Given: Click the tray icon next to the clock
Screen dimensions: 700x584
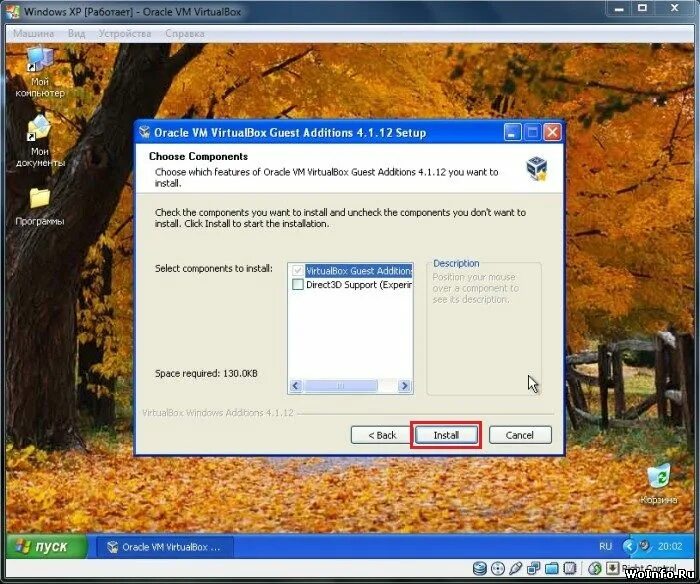Looking at the screenshot, I should (645, 546).
